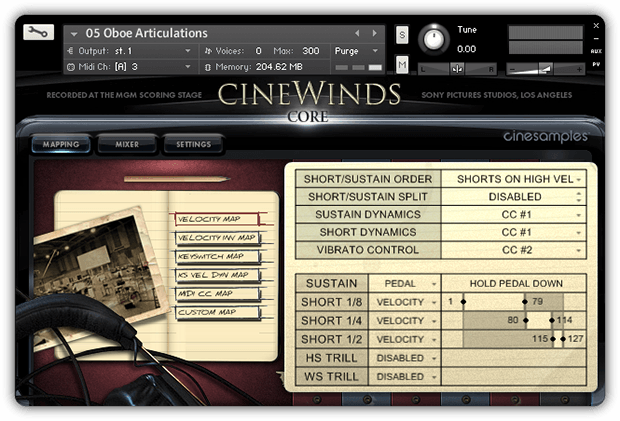This screenshot has width=620, height=421.
Task: Open the HS Trill Disabled dropdown
Action: (x=405, y=358)
